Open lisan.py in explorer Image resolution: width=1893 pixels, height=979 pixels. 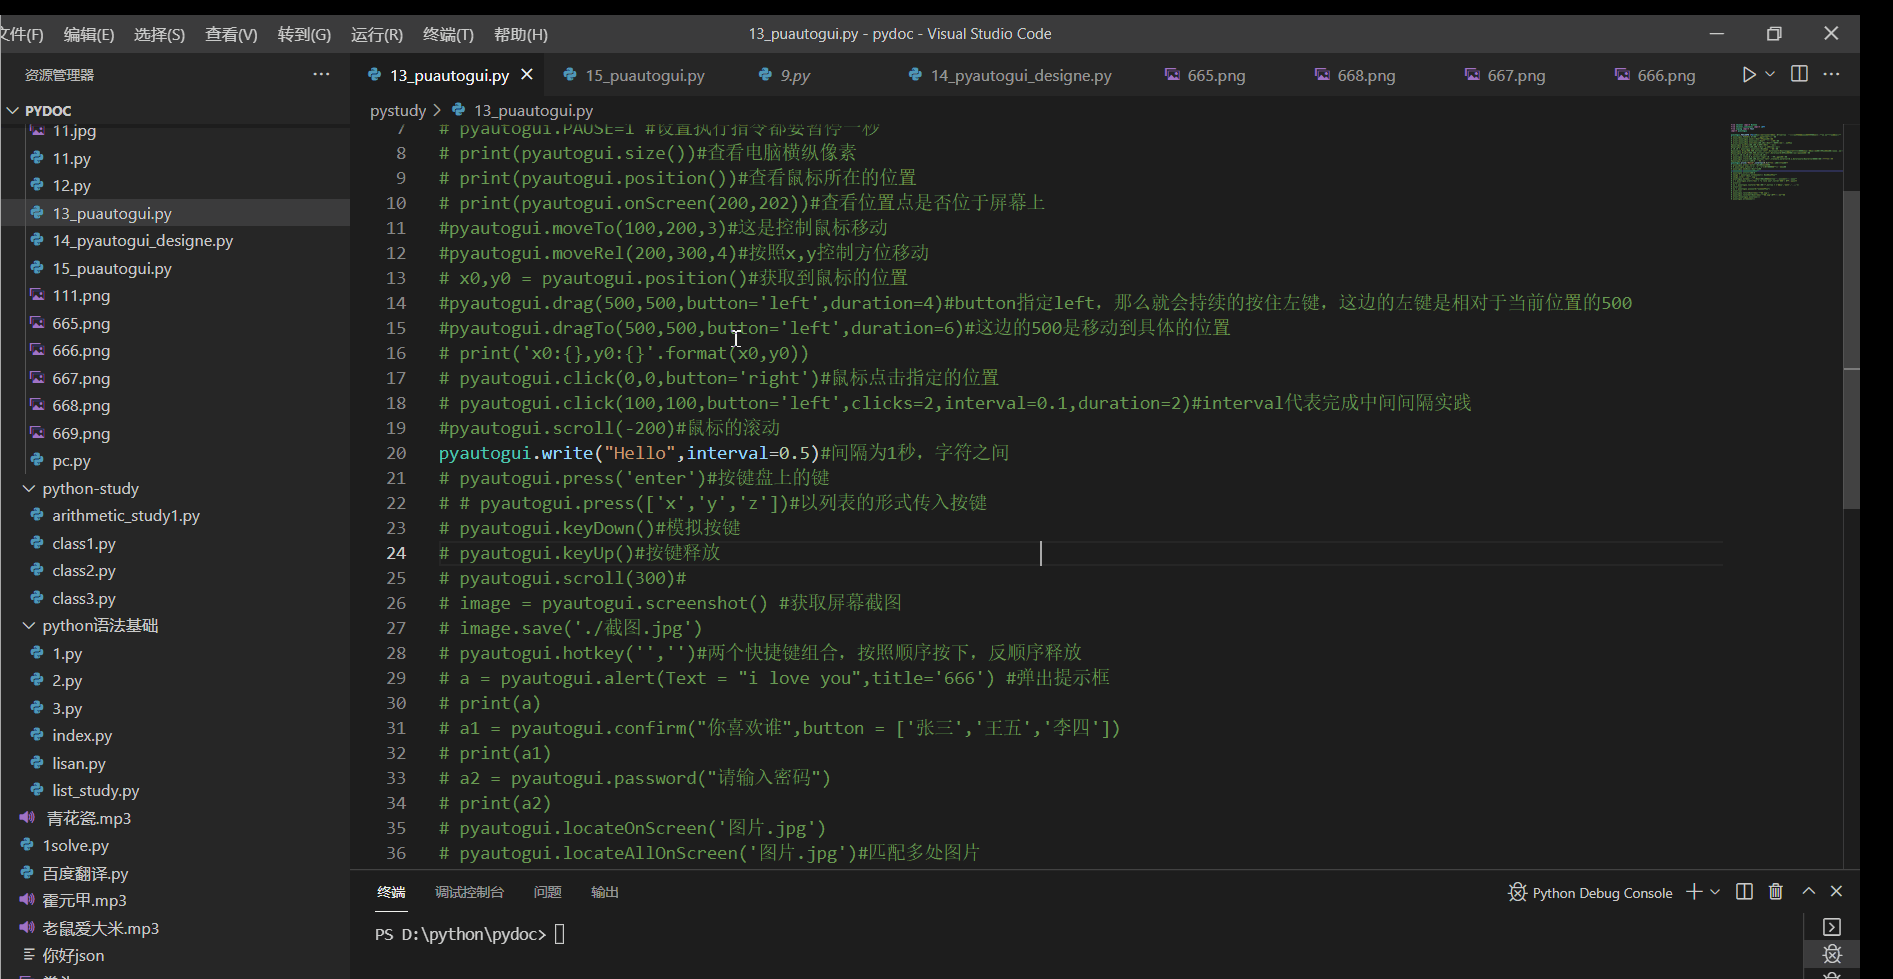click(x=79, y=763)
